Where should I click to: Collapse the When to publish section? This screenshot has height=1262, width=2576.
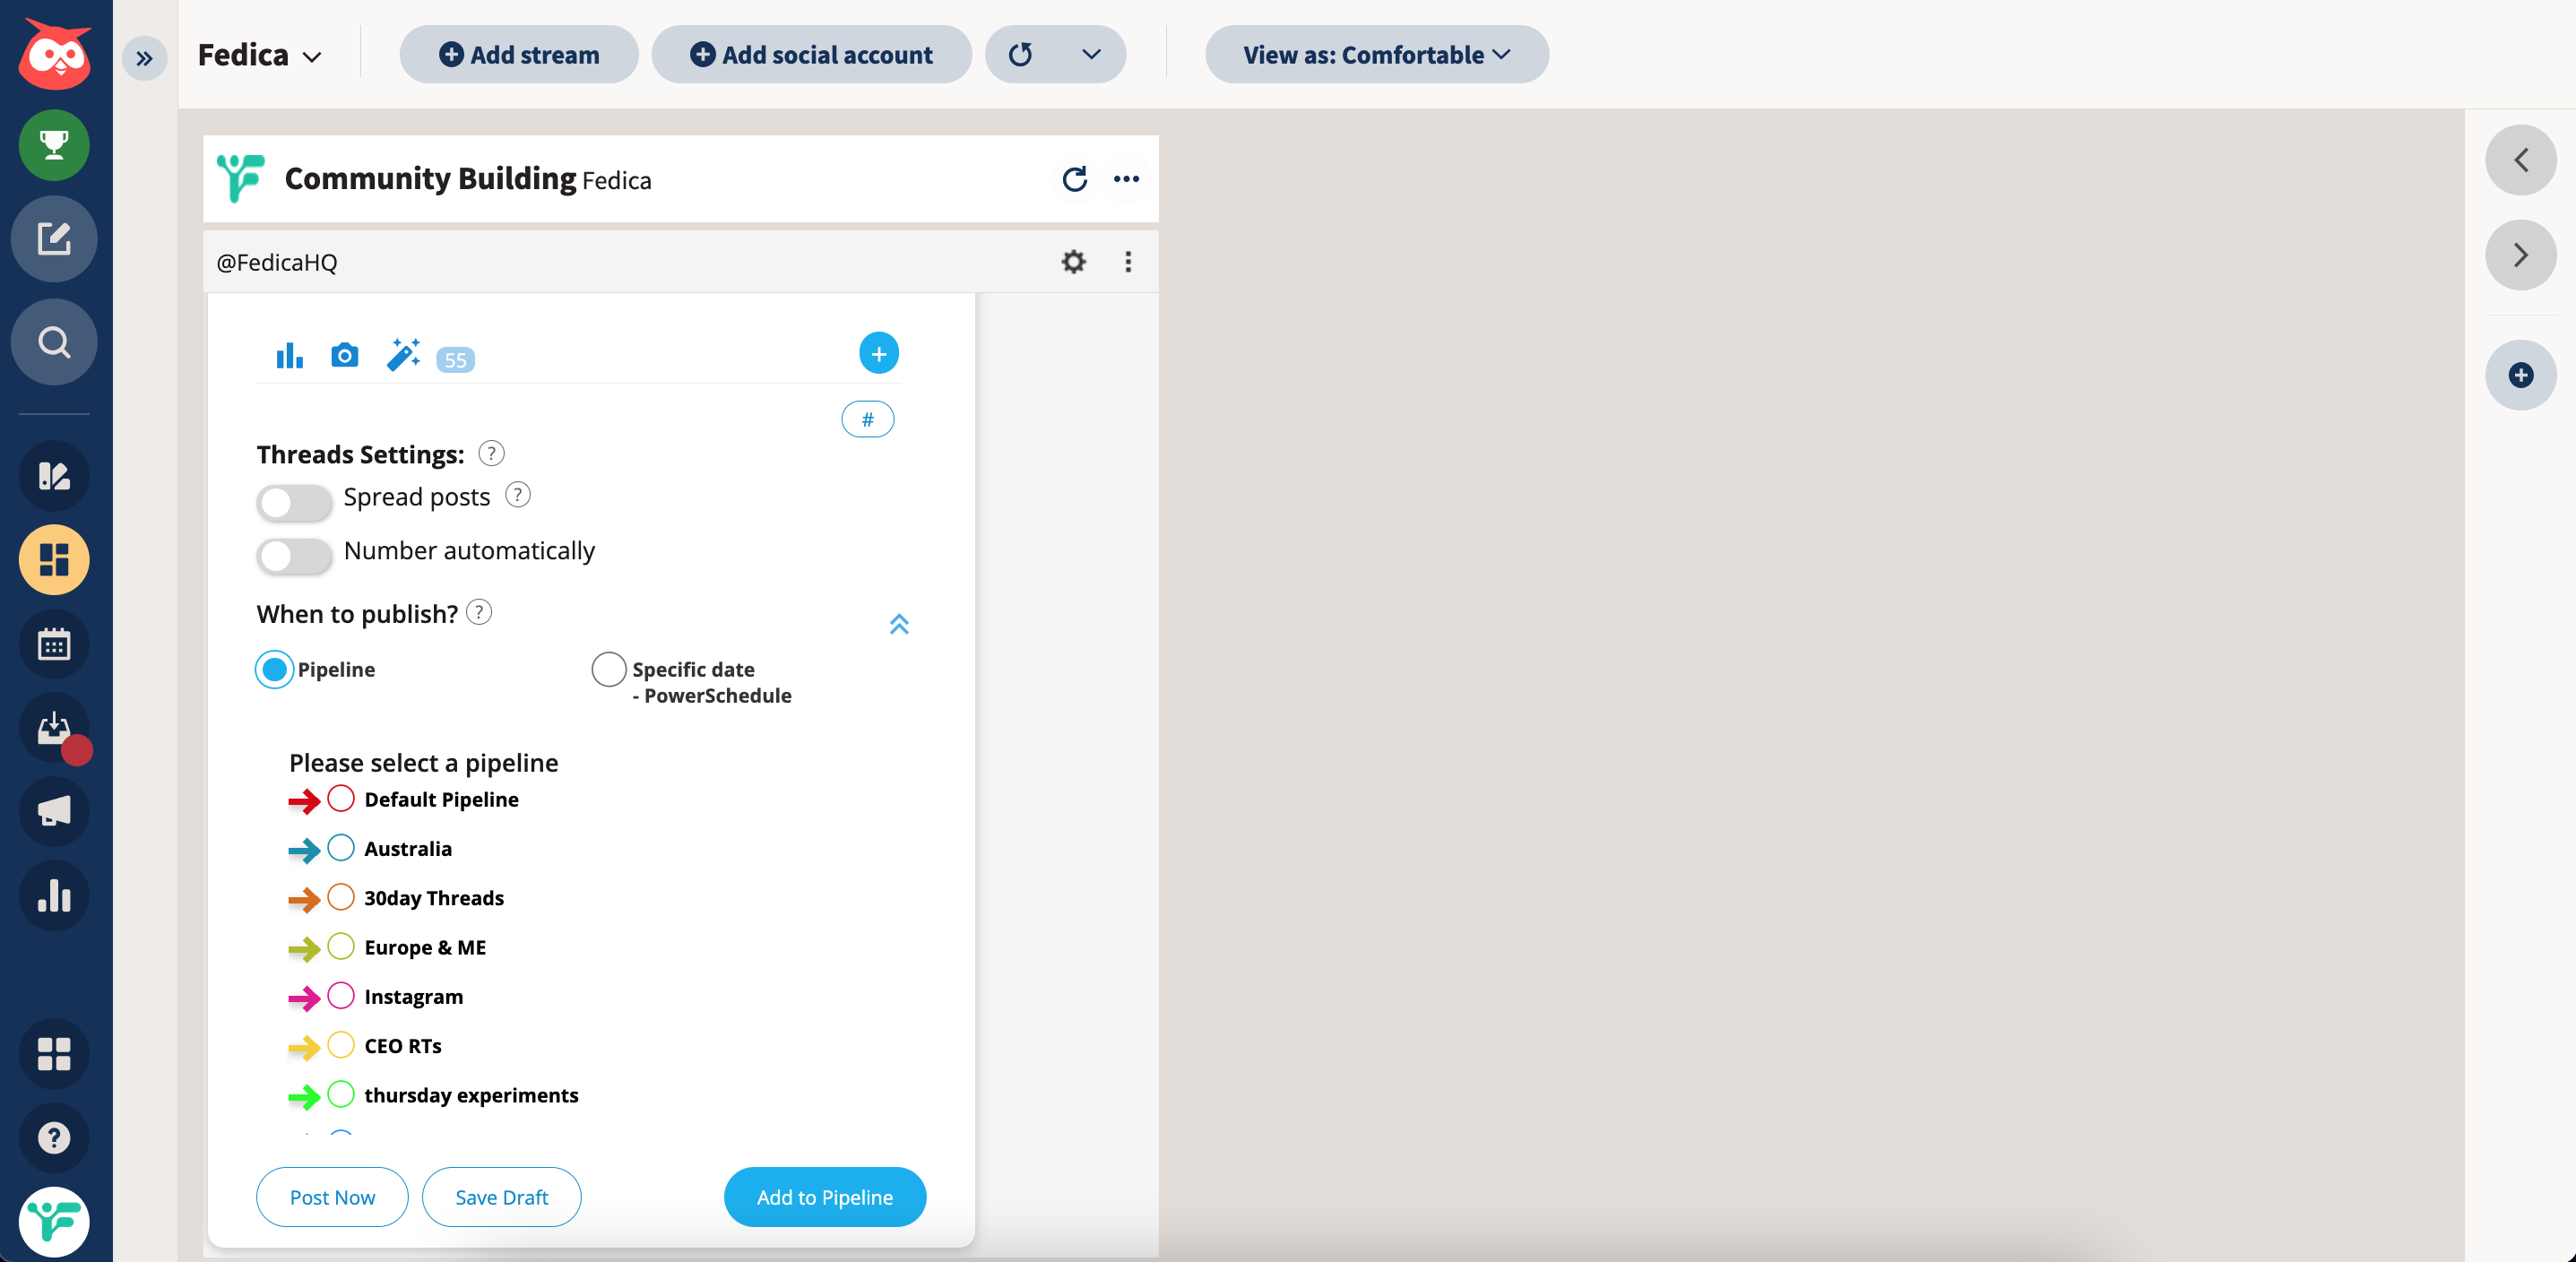coord(898,624)
